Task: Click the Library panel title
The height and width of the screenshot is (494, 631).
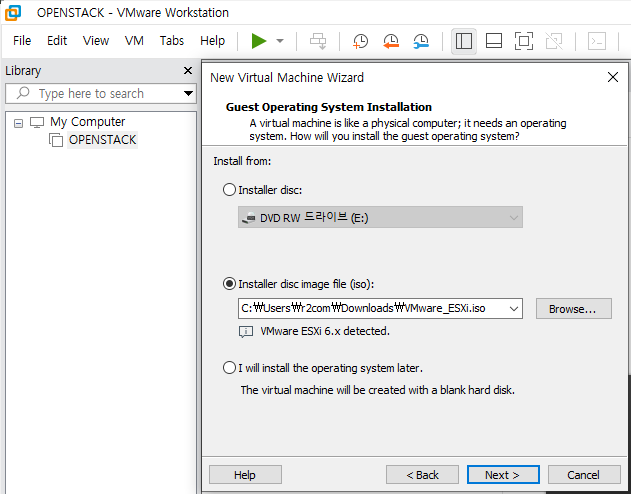Action: click(x=23, y=71)
